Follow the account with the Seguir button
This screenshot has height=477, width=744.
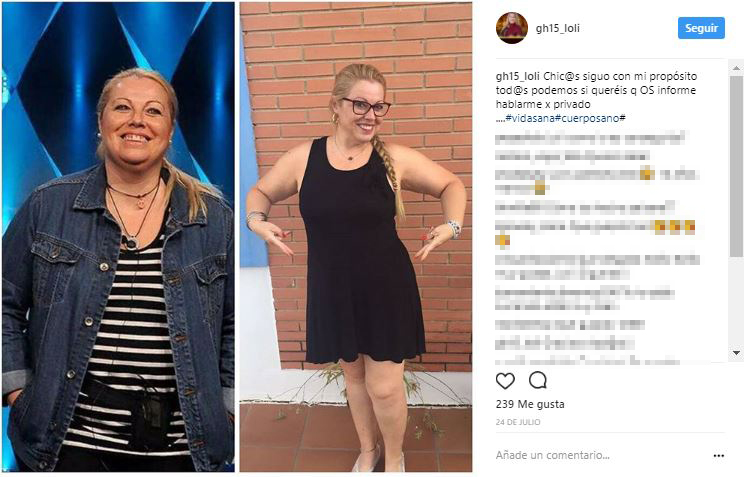pyautogui.click(x=701, y=28)
